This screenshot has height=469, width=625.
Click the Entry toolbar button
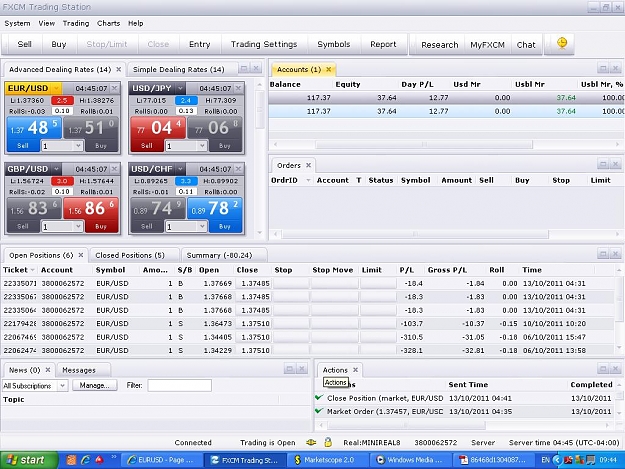pyautogui.click(x=199, y=44)
